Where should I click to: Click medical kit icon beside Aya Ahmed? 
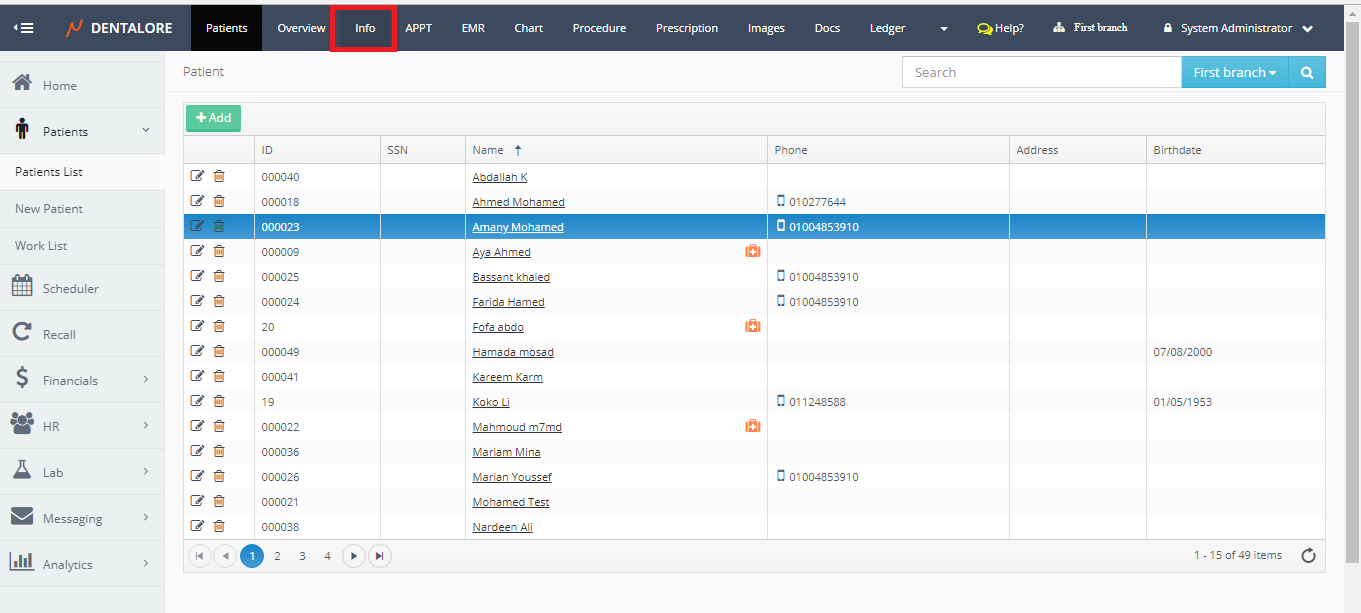753,252
